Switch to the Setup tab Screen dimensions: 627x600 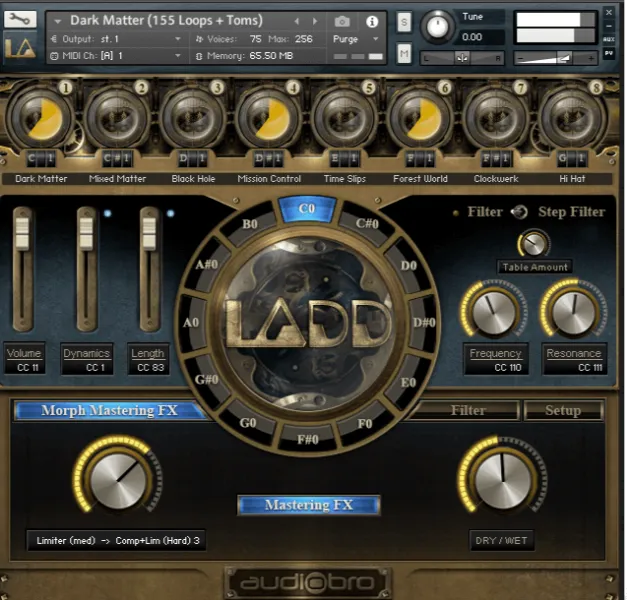click(563, 410)
